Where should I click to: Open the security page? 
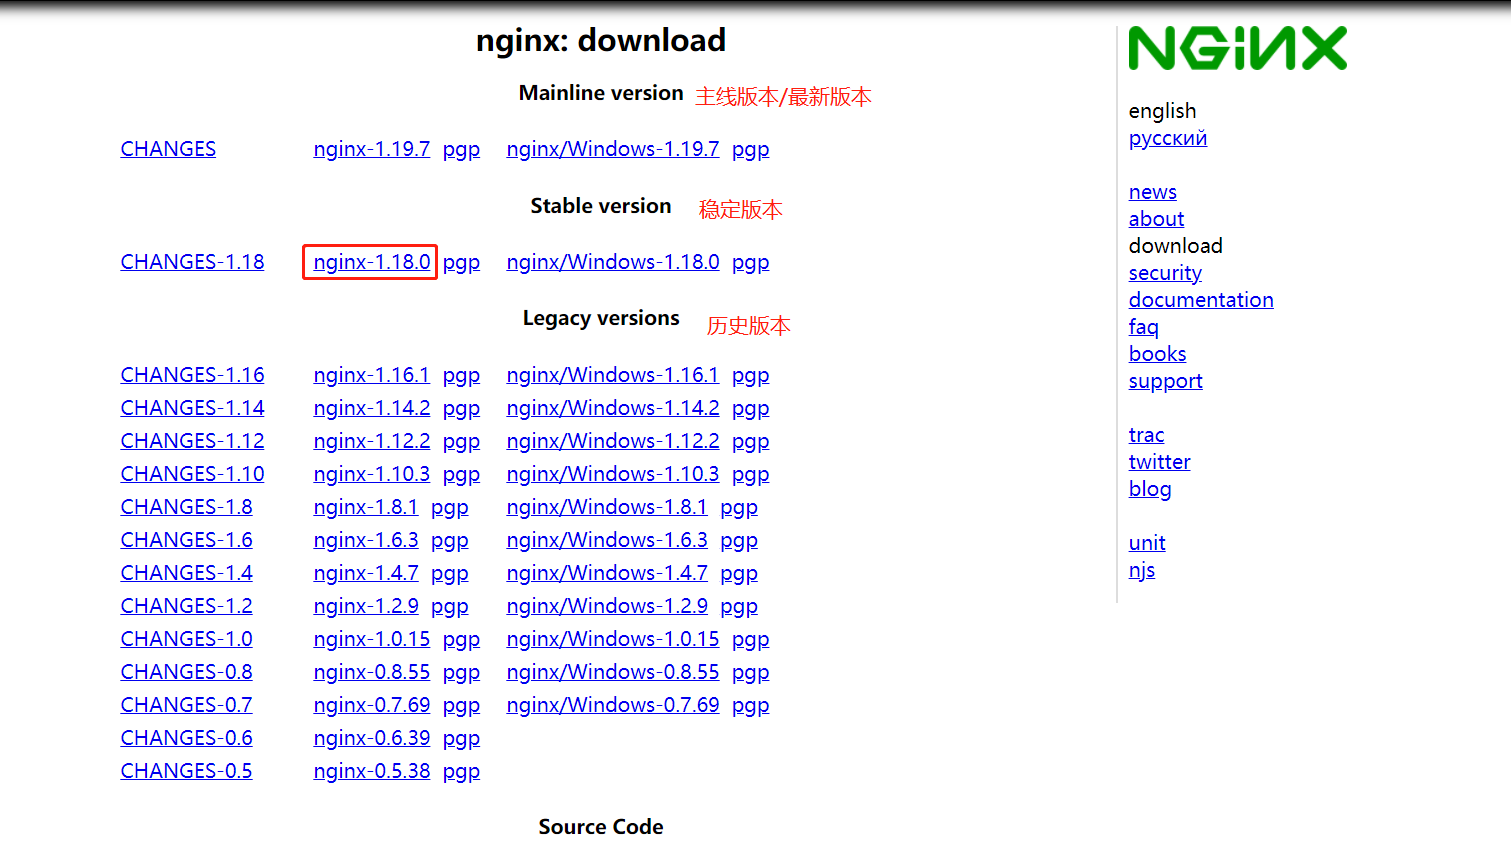1165,273
